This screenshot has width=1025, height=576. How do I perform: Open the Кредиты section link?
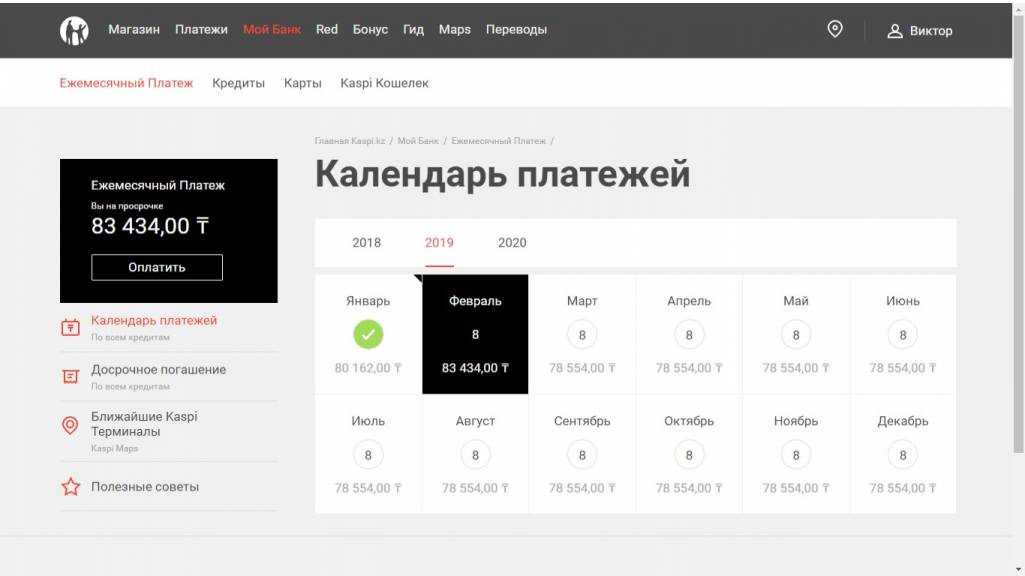click(x=238, y=83)
